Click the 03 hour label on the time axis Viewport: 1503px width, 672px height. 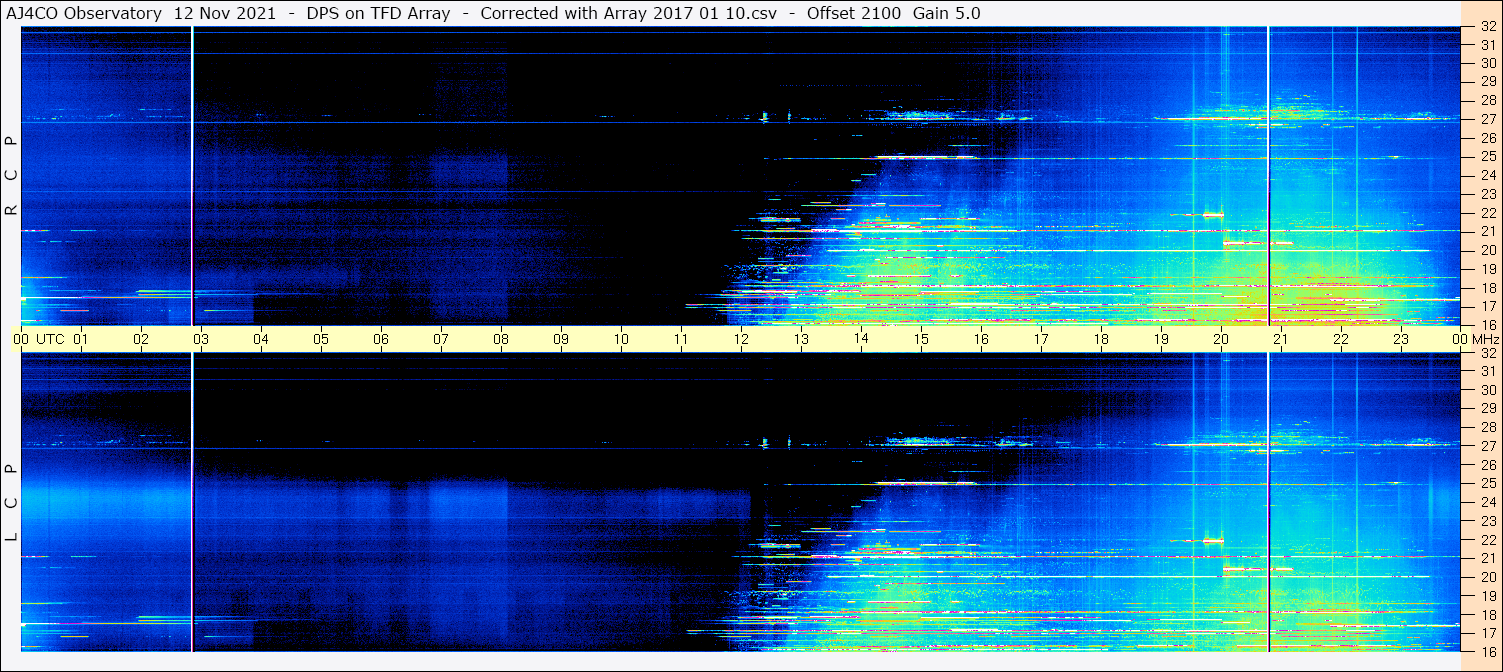(201, 339)
